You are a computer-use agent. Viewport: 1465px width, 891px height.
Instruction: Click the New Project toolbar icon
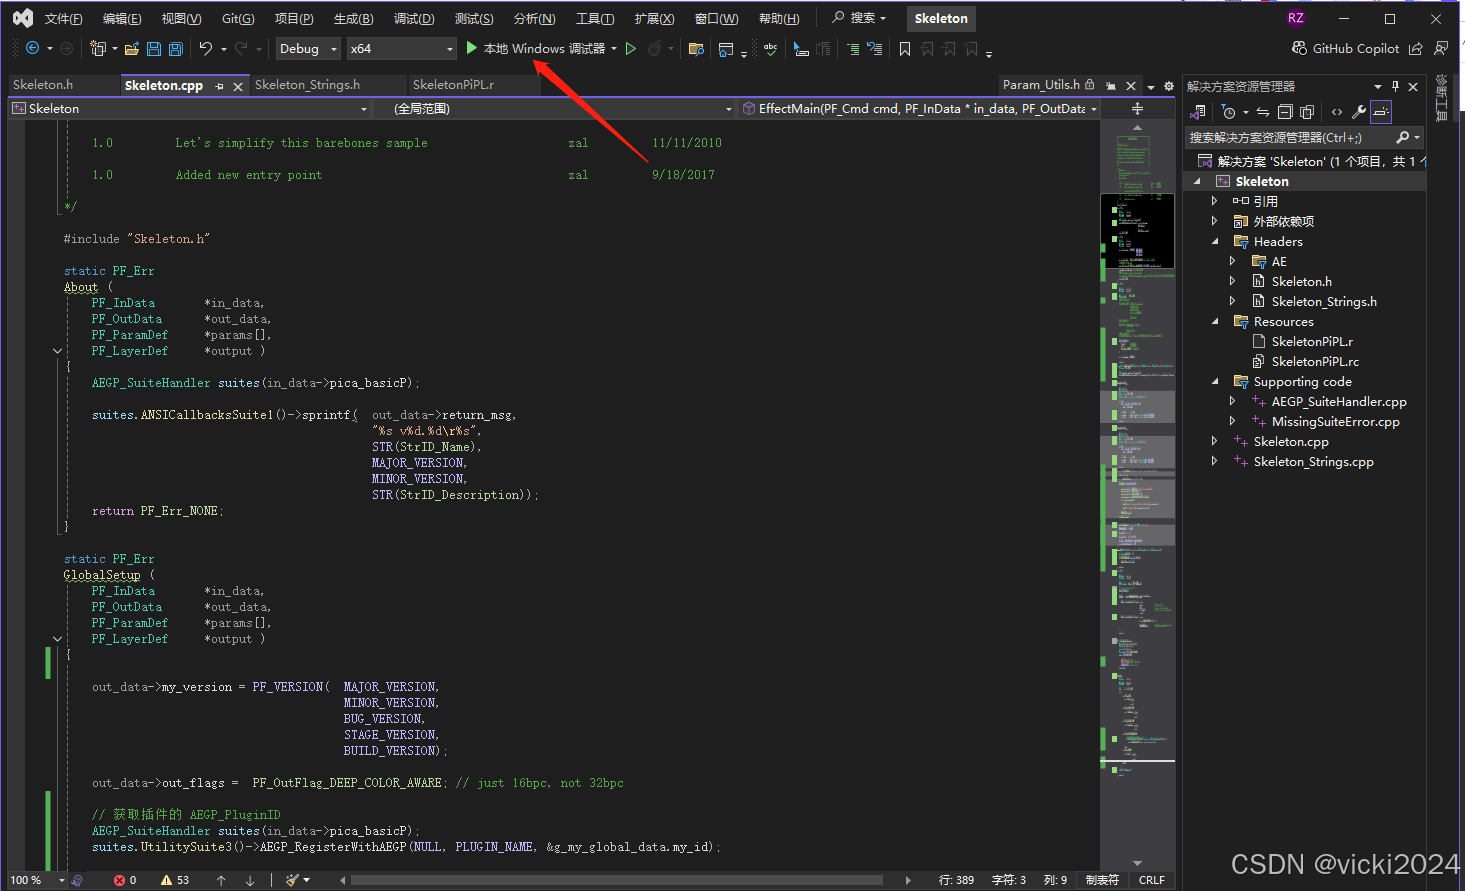click(98, 48)
